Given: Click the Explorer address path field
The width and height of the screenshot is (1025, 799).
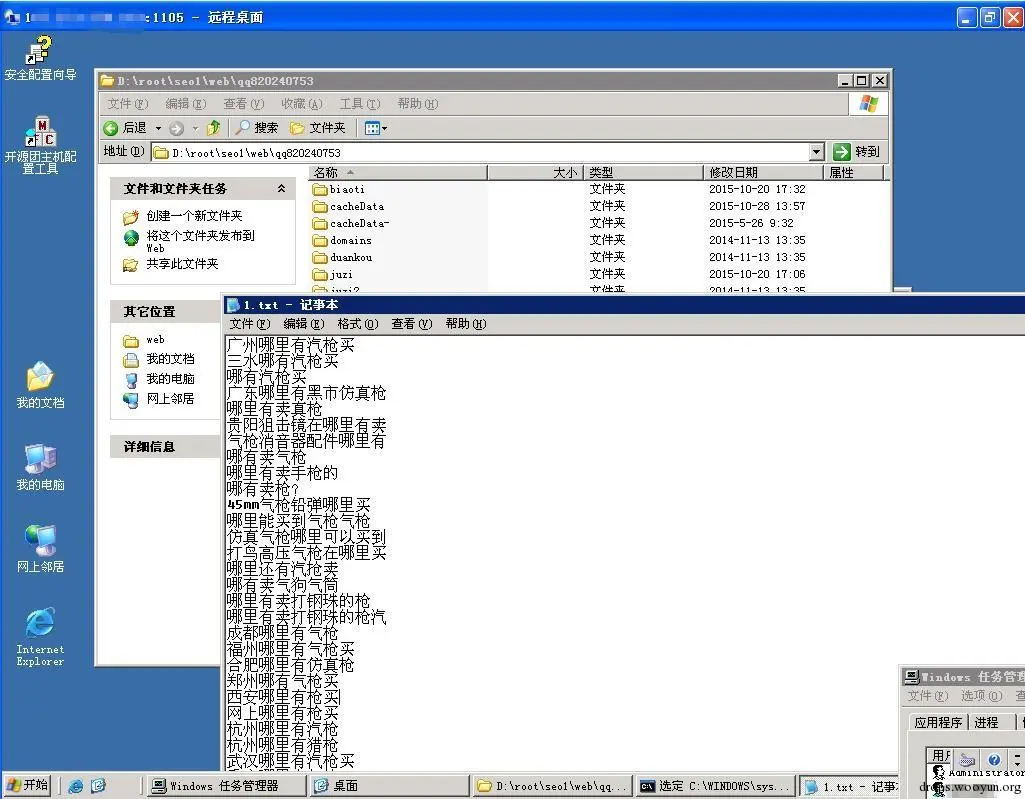Looking at the screenshot, I should (480, 152).
